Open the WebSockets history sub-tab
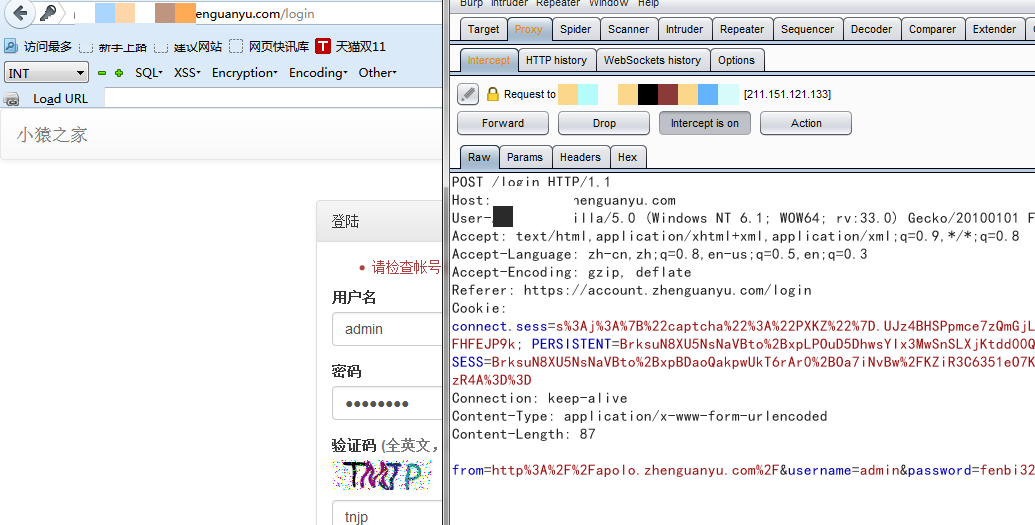Screen dimensions: 1035x525 click(x=652, y=60)
